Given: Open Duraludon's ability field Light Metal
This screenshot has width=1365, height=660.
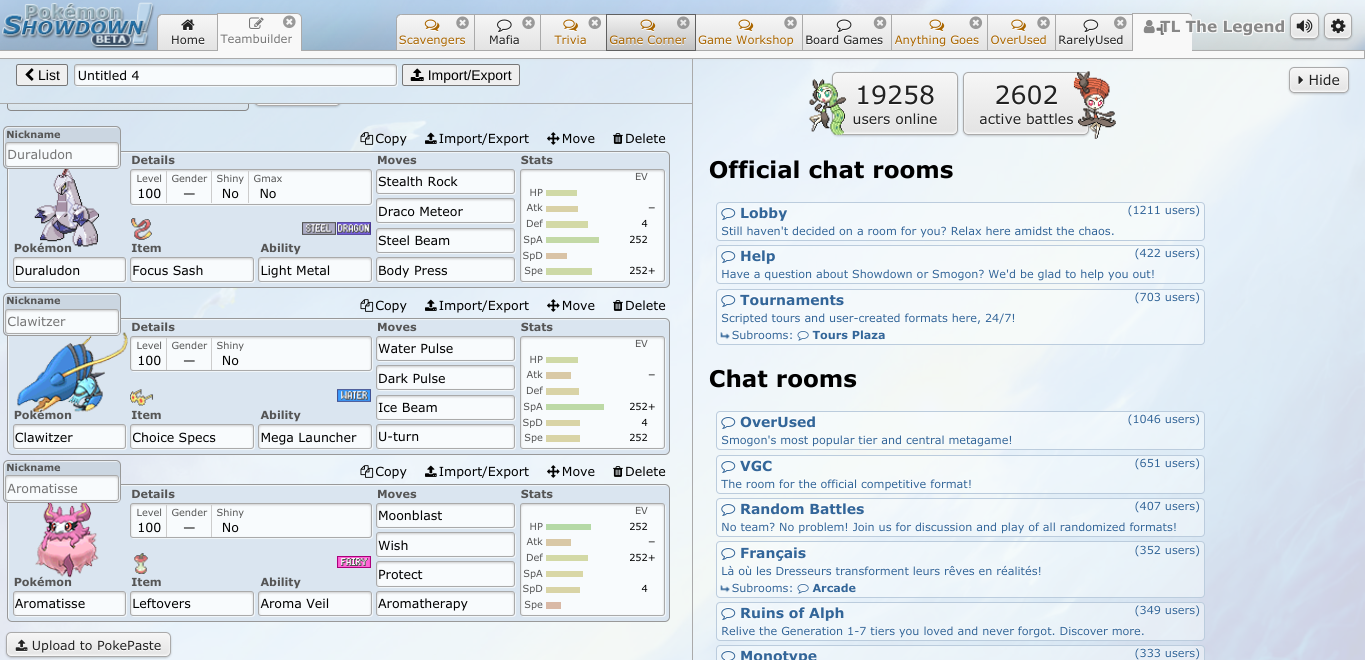Looking at the screenshot, I should [x=315, y=270].
